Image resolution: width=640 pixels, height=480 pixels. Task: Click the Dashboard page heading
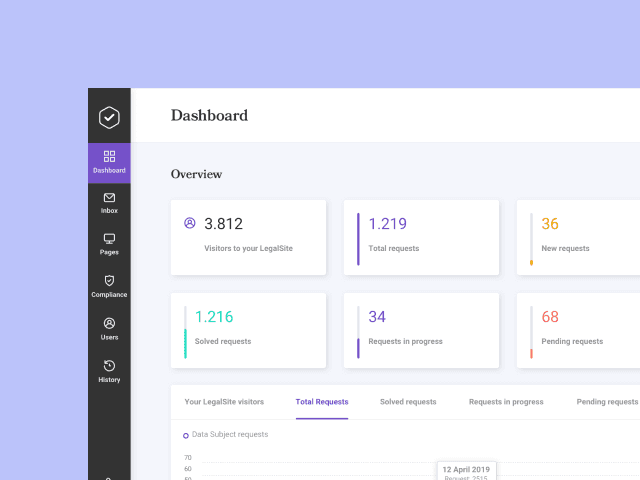[x=209, y=116]
